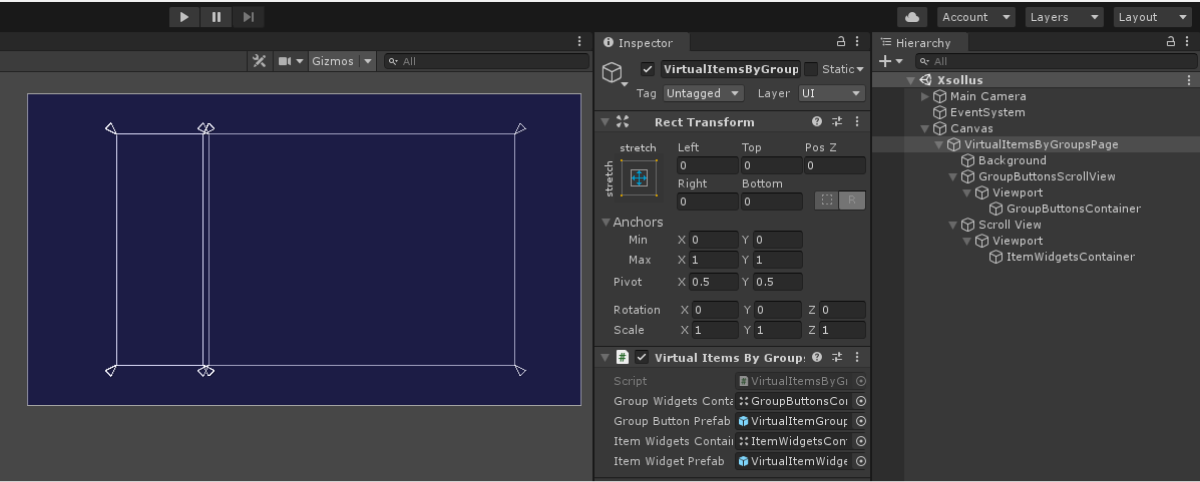This screenshot has width=1200, height=482.
Task: Expand the Main Camera tree node
Action: coord(925,97)
